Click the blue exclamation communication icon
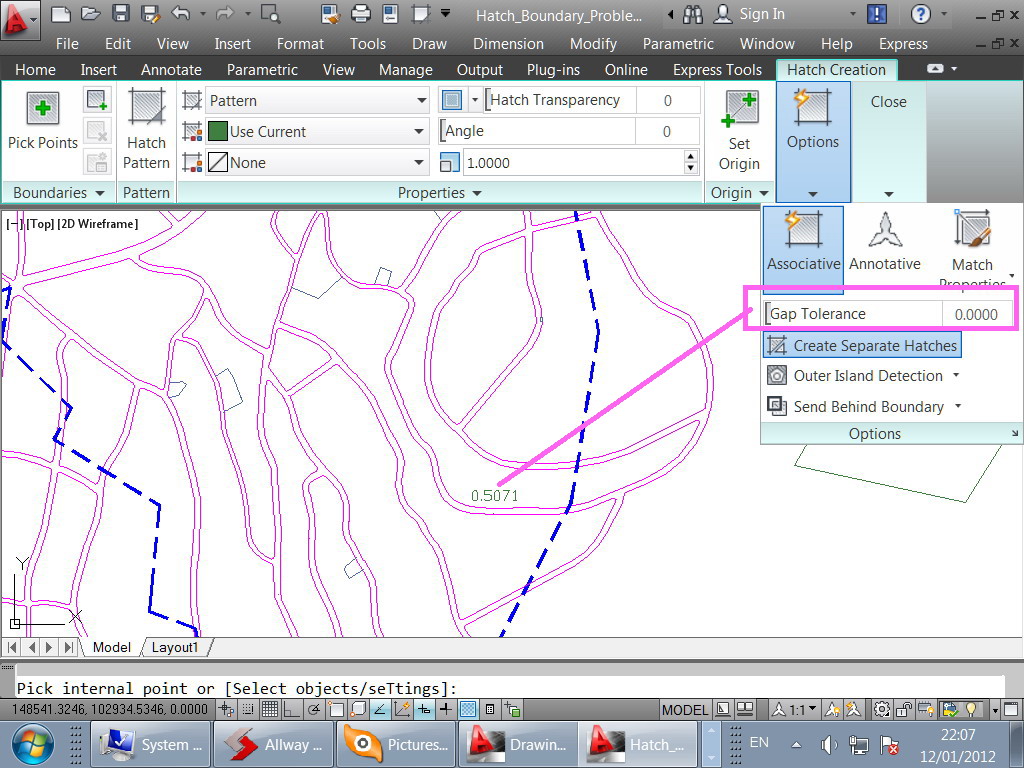The width and height of the screenshot is (1024, 768). [x=876, y=14]
